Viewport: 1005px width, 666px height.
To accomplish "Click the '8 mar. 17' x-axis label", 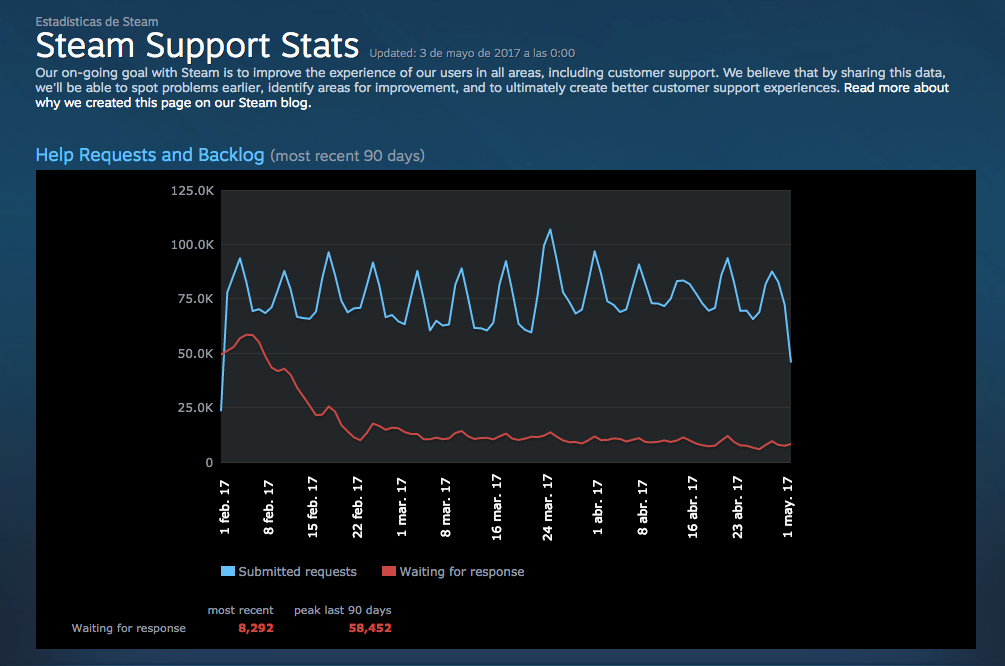I will click(446, 506).
